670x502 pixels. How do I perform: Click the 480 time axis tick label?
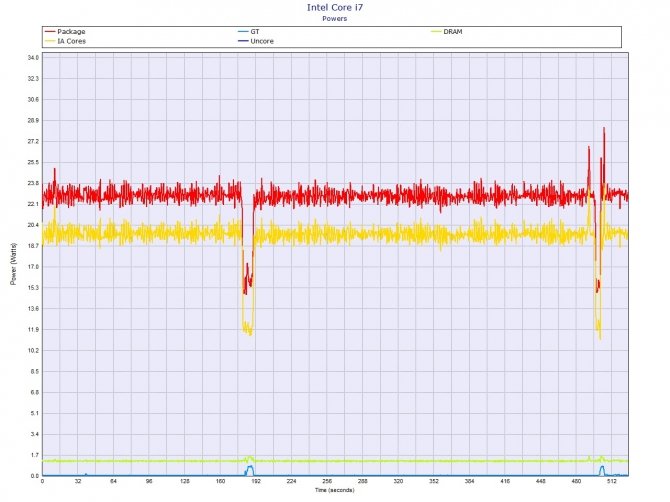pos(576,481)
